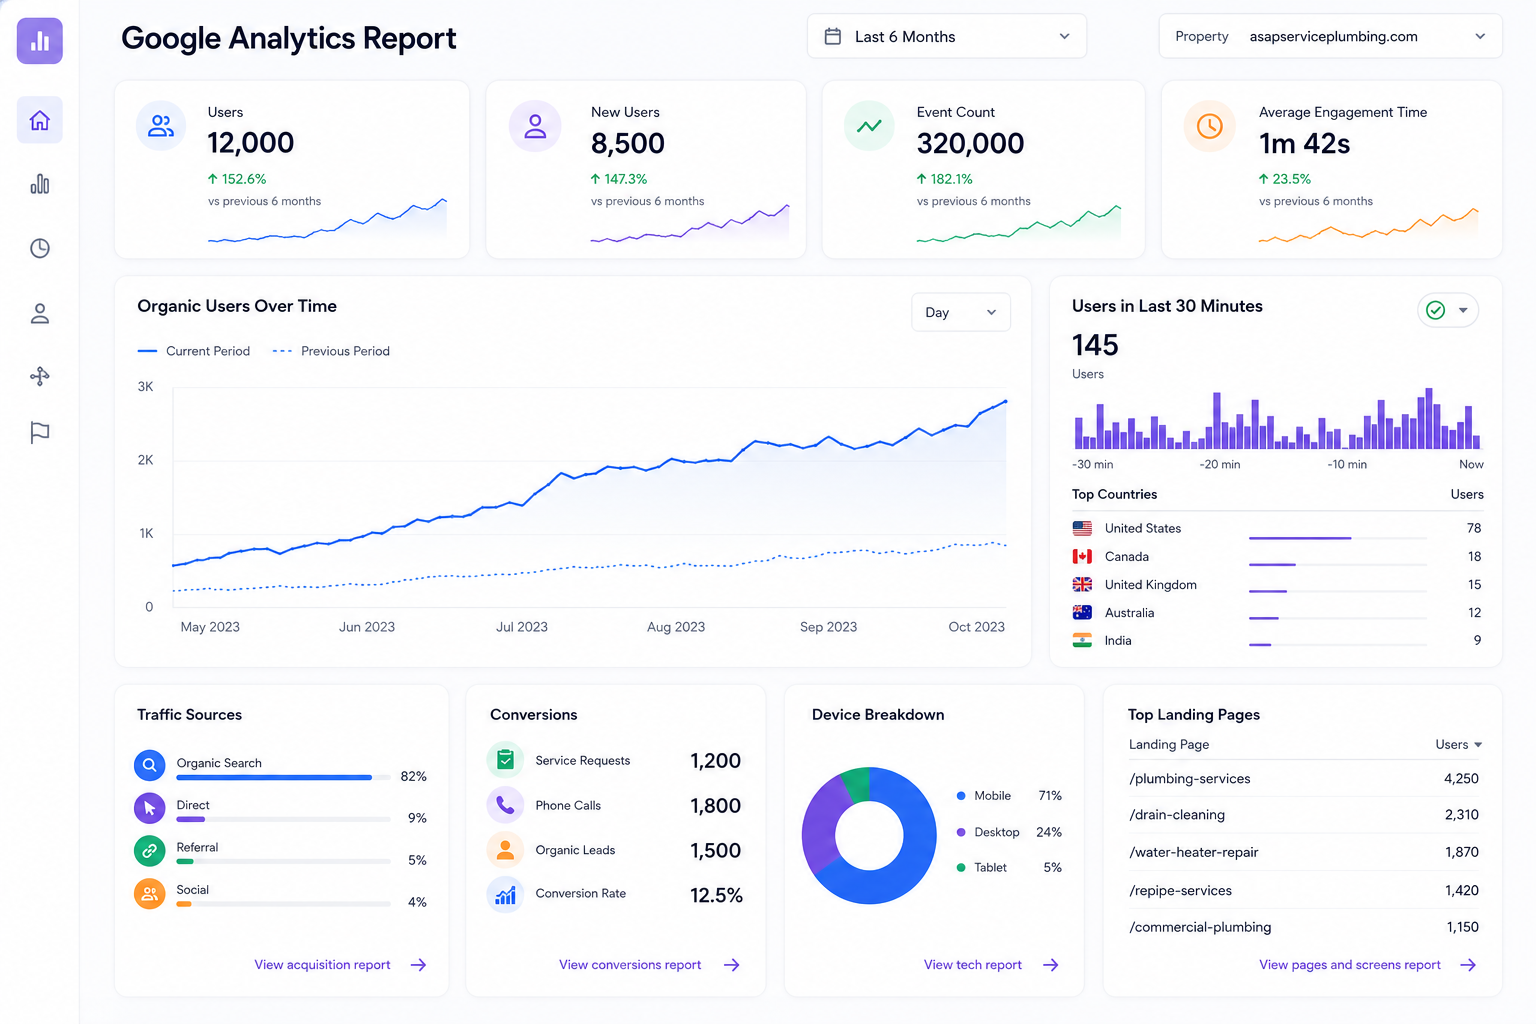Click the Conversion Rate chart icon

point(505,894)
